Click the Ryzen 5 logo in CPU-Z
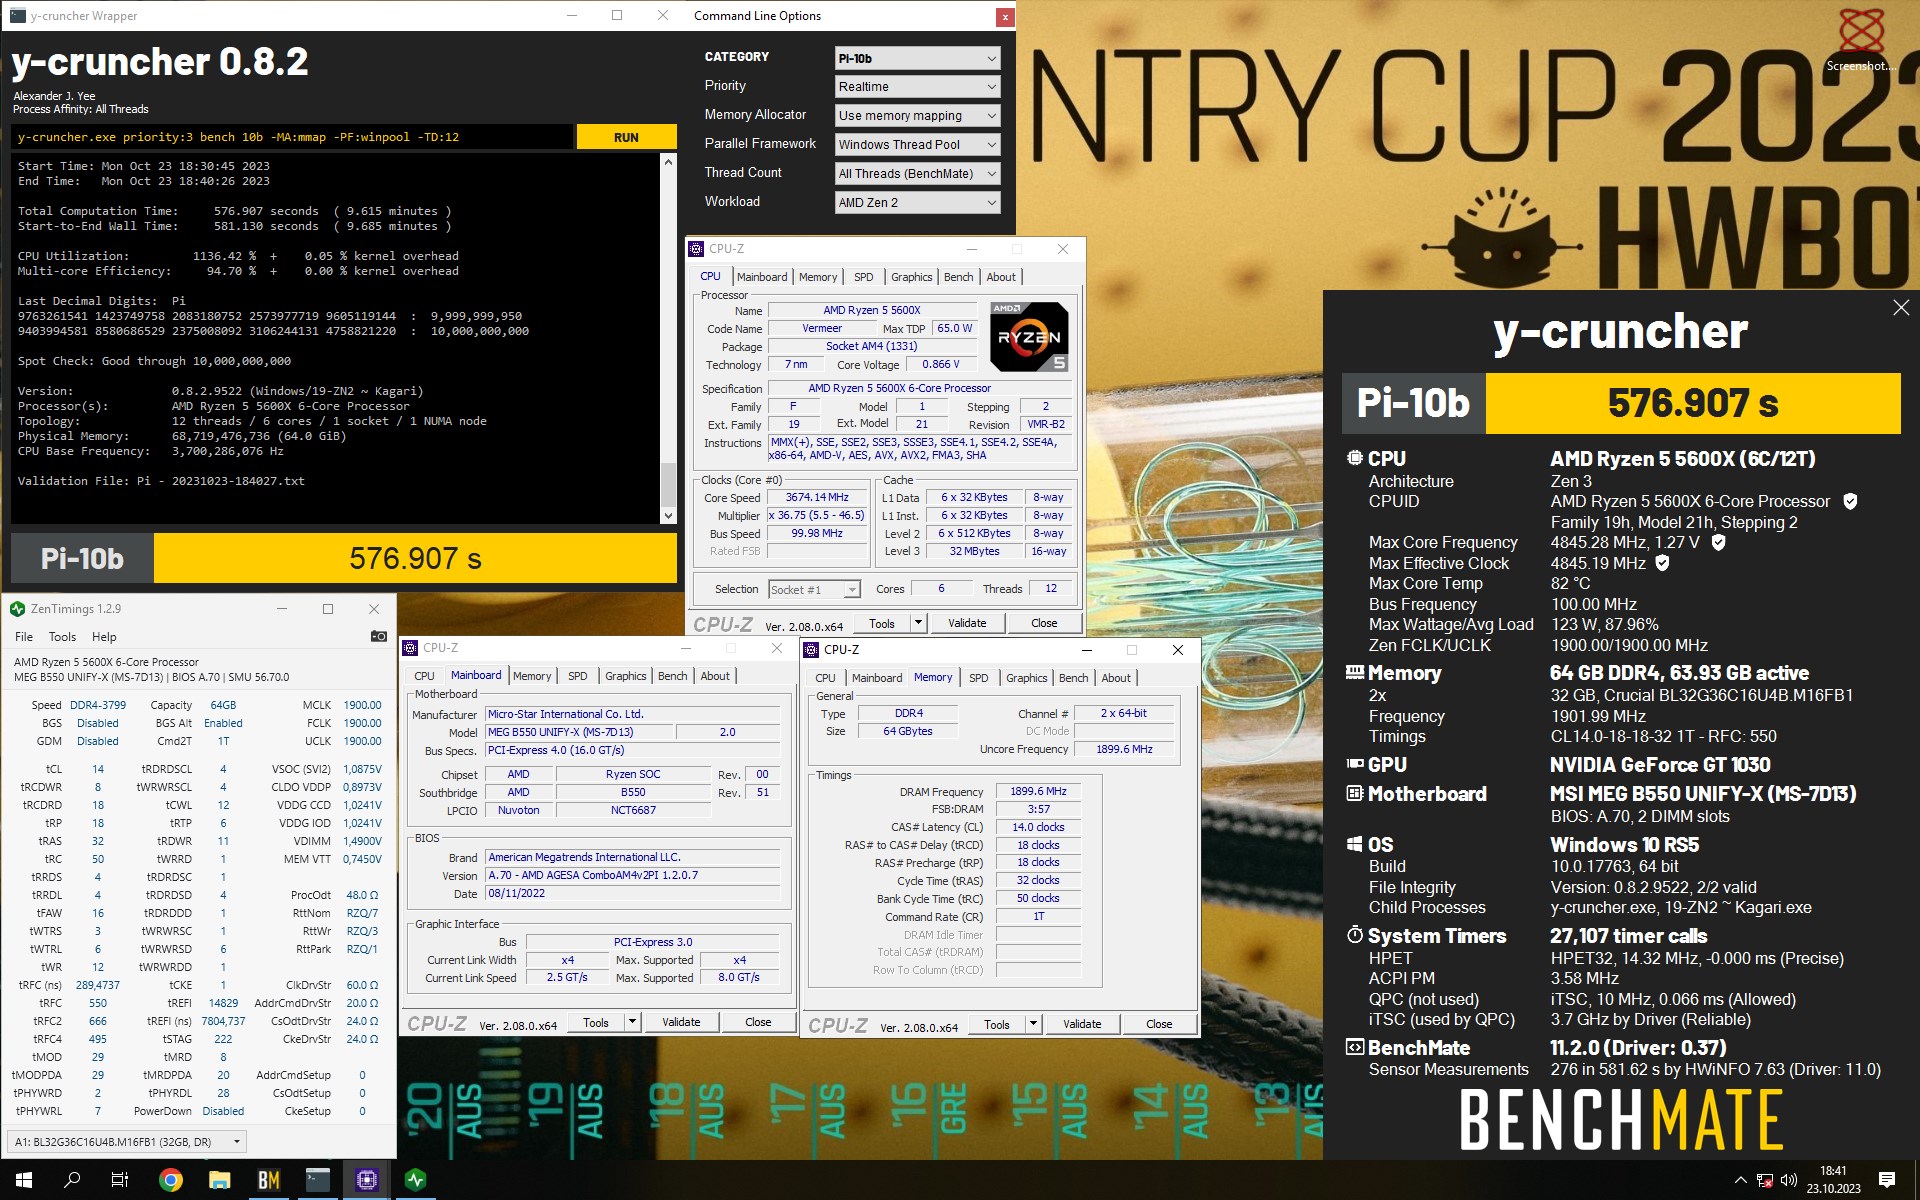 (x=1029, y=336)
